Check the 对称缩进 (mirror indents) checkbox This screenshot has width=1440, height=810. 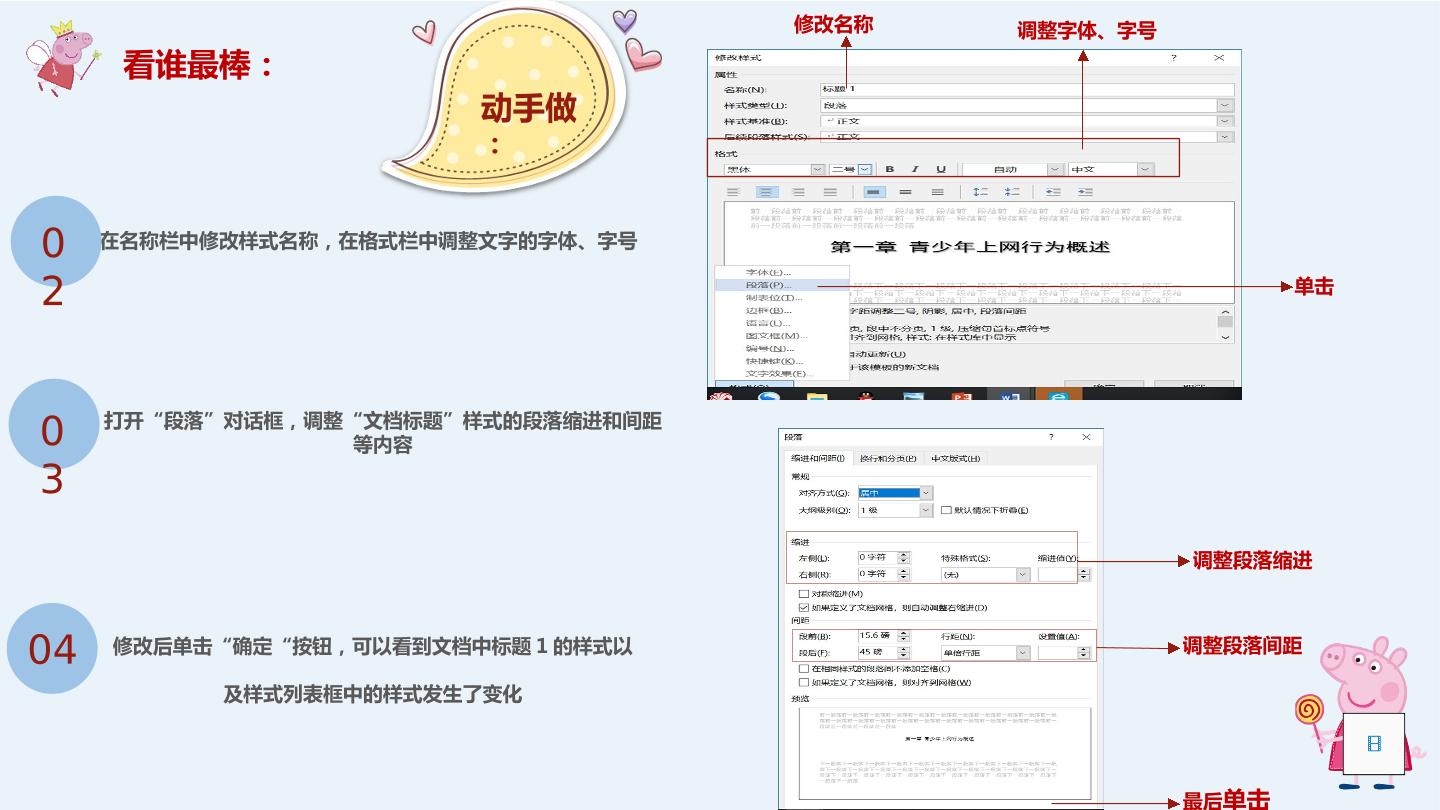(804, 594)
